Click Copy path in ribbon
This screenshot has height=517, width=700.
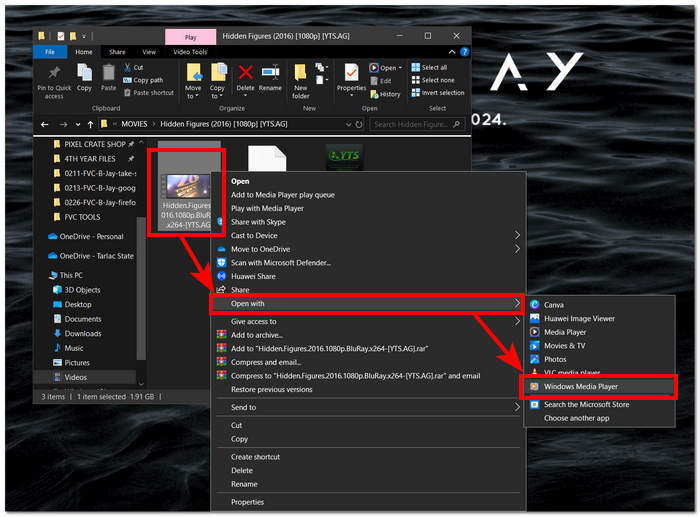click(143, 80)
